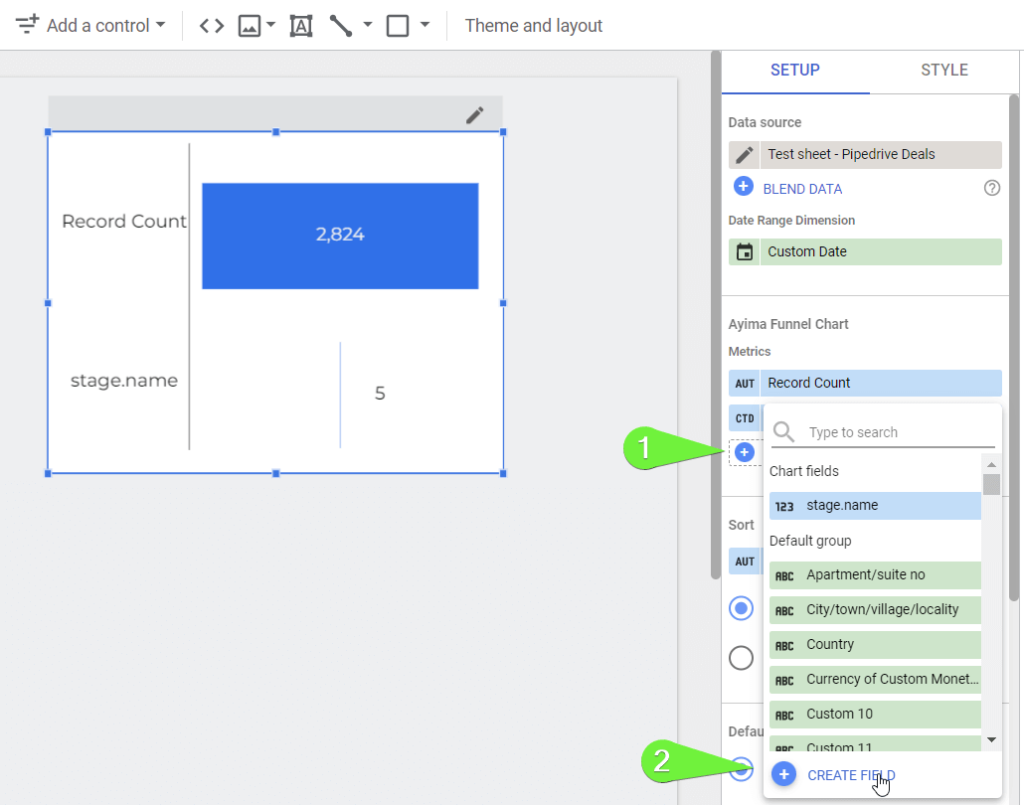Click the ABC icon of City/town/village/locality
The height and width of the screenshot is (805, 1024).
(x=784, y=611)
